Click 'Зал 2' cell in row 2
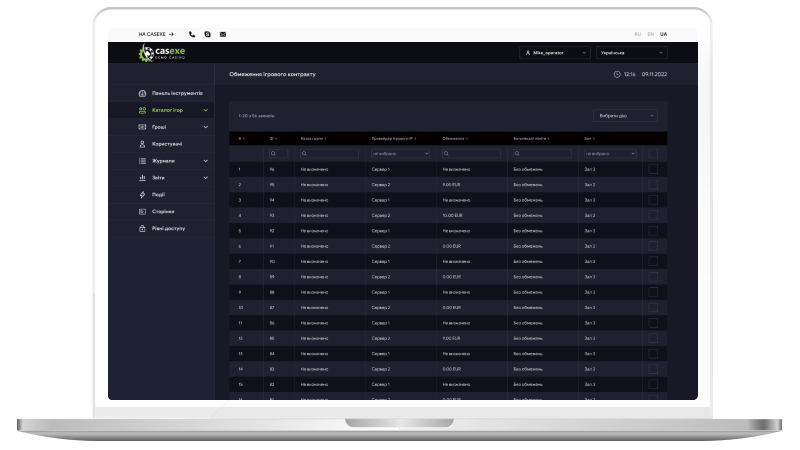Image resolution: width=800 pixels, height=450 pixels. pos(590,185)
